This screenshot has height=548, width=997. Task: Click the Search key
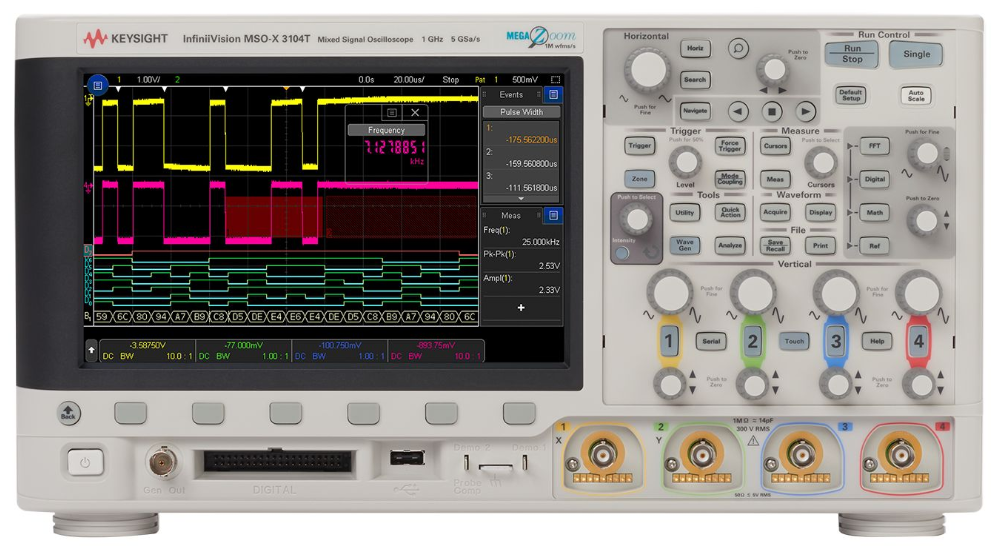pos(695,80)
